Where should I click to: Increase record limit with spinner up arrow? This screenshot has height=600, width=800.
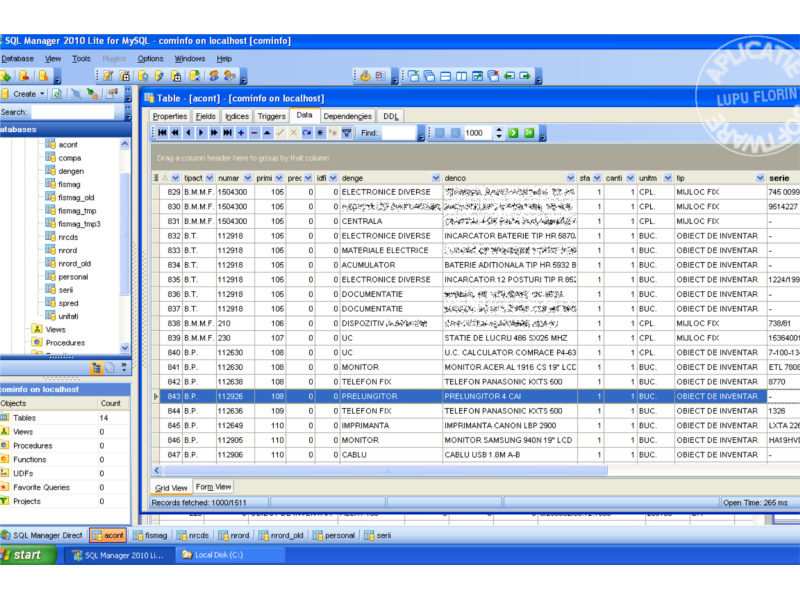click(x=499, y=130)
